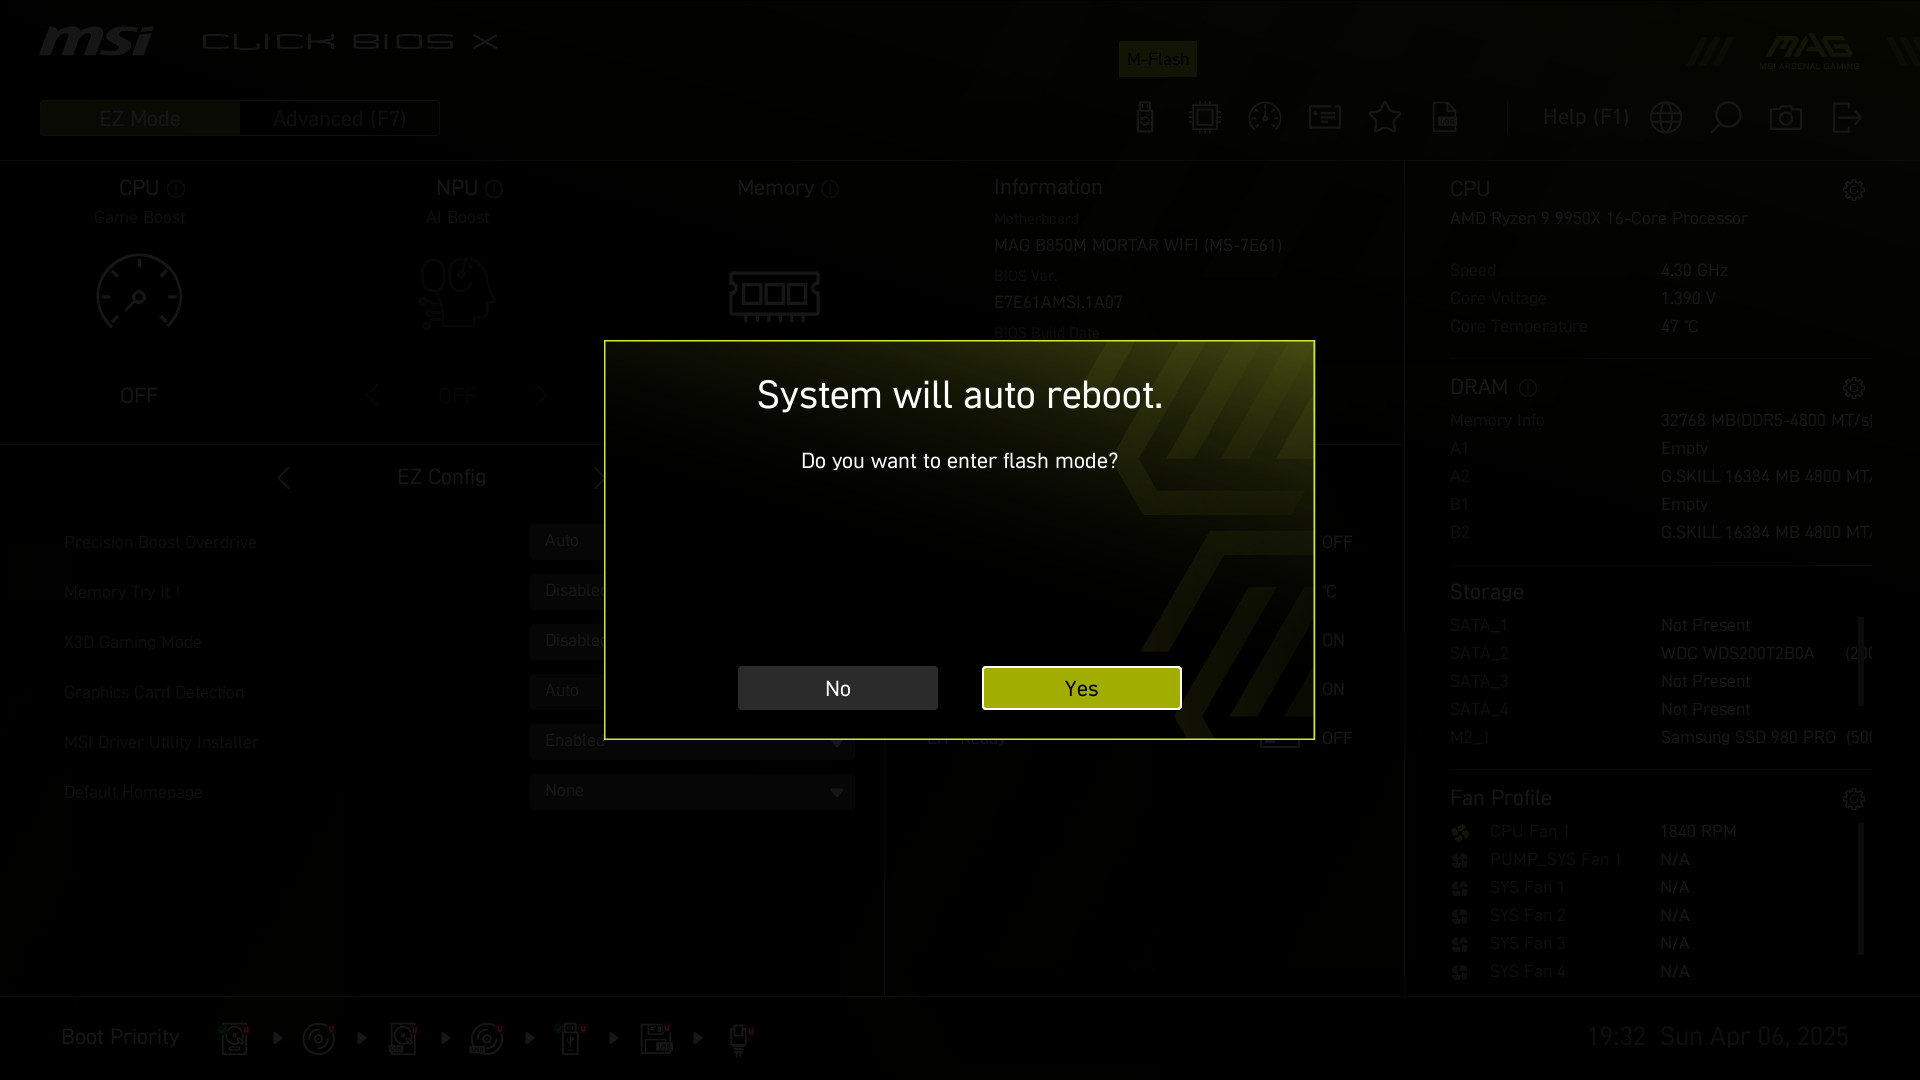Viewport: 1920px width, 1080px height.
Task: Go to previous EZ Config page
Action: coord(284,478)
